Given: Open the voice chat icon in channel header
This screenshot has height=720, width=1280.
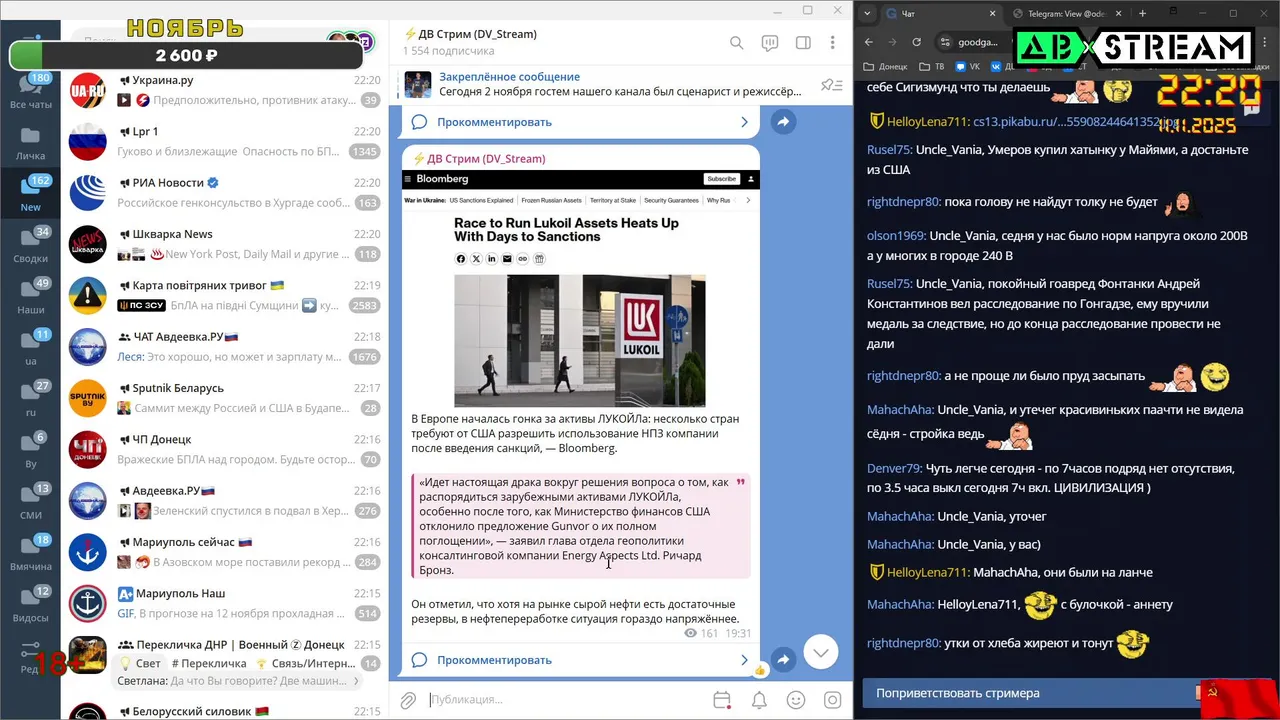Looking at the screenshot, I should pyautogui.click(x=769, y=43).
